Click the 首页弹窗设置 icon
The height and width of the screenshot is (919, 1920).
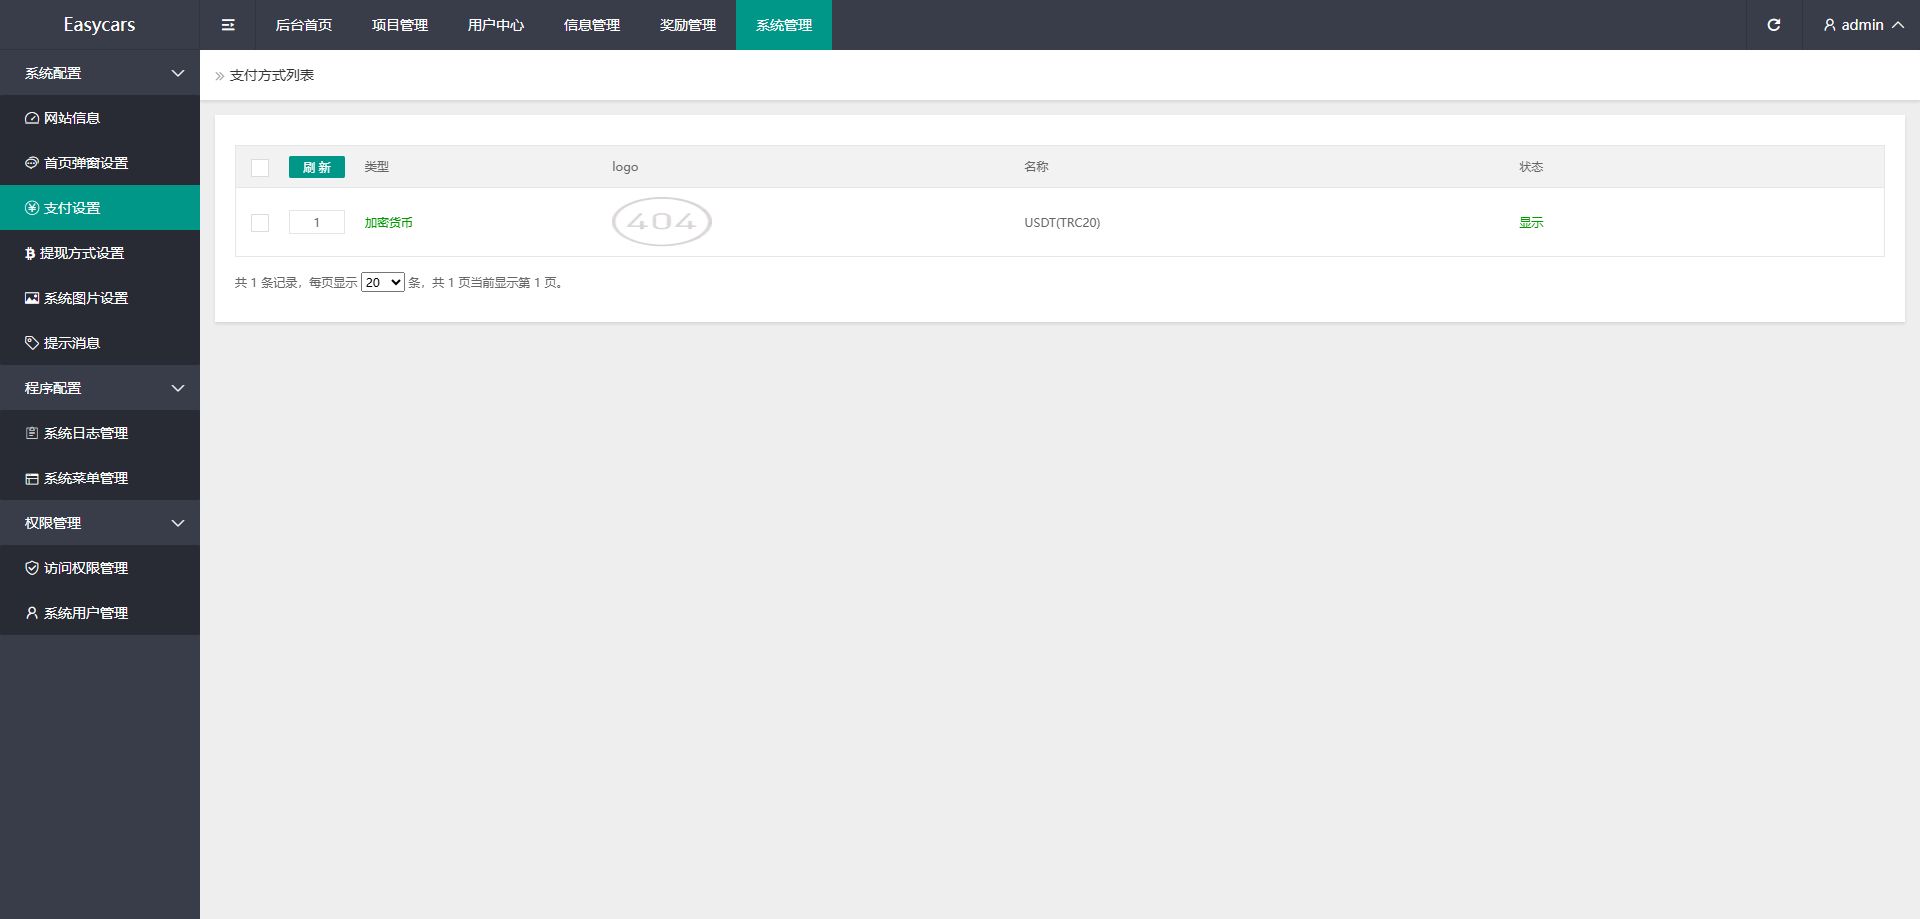click(x=32, y=163)
